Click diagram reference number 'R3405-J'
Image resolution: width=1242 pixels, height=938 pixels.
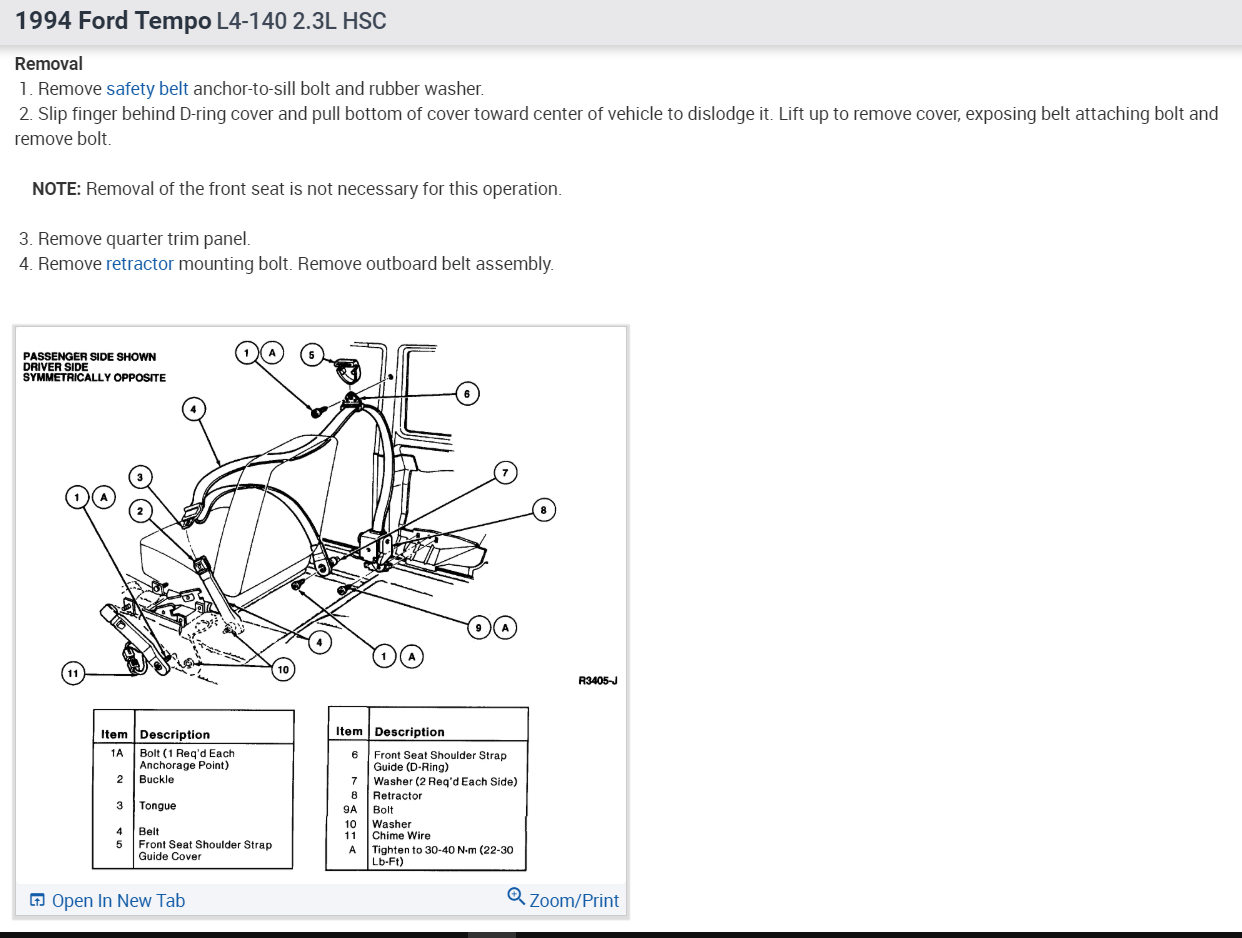coord(598,681)
